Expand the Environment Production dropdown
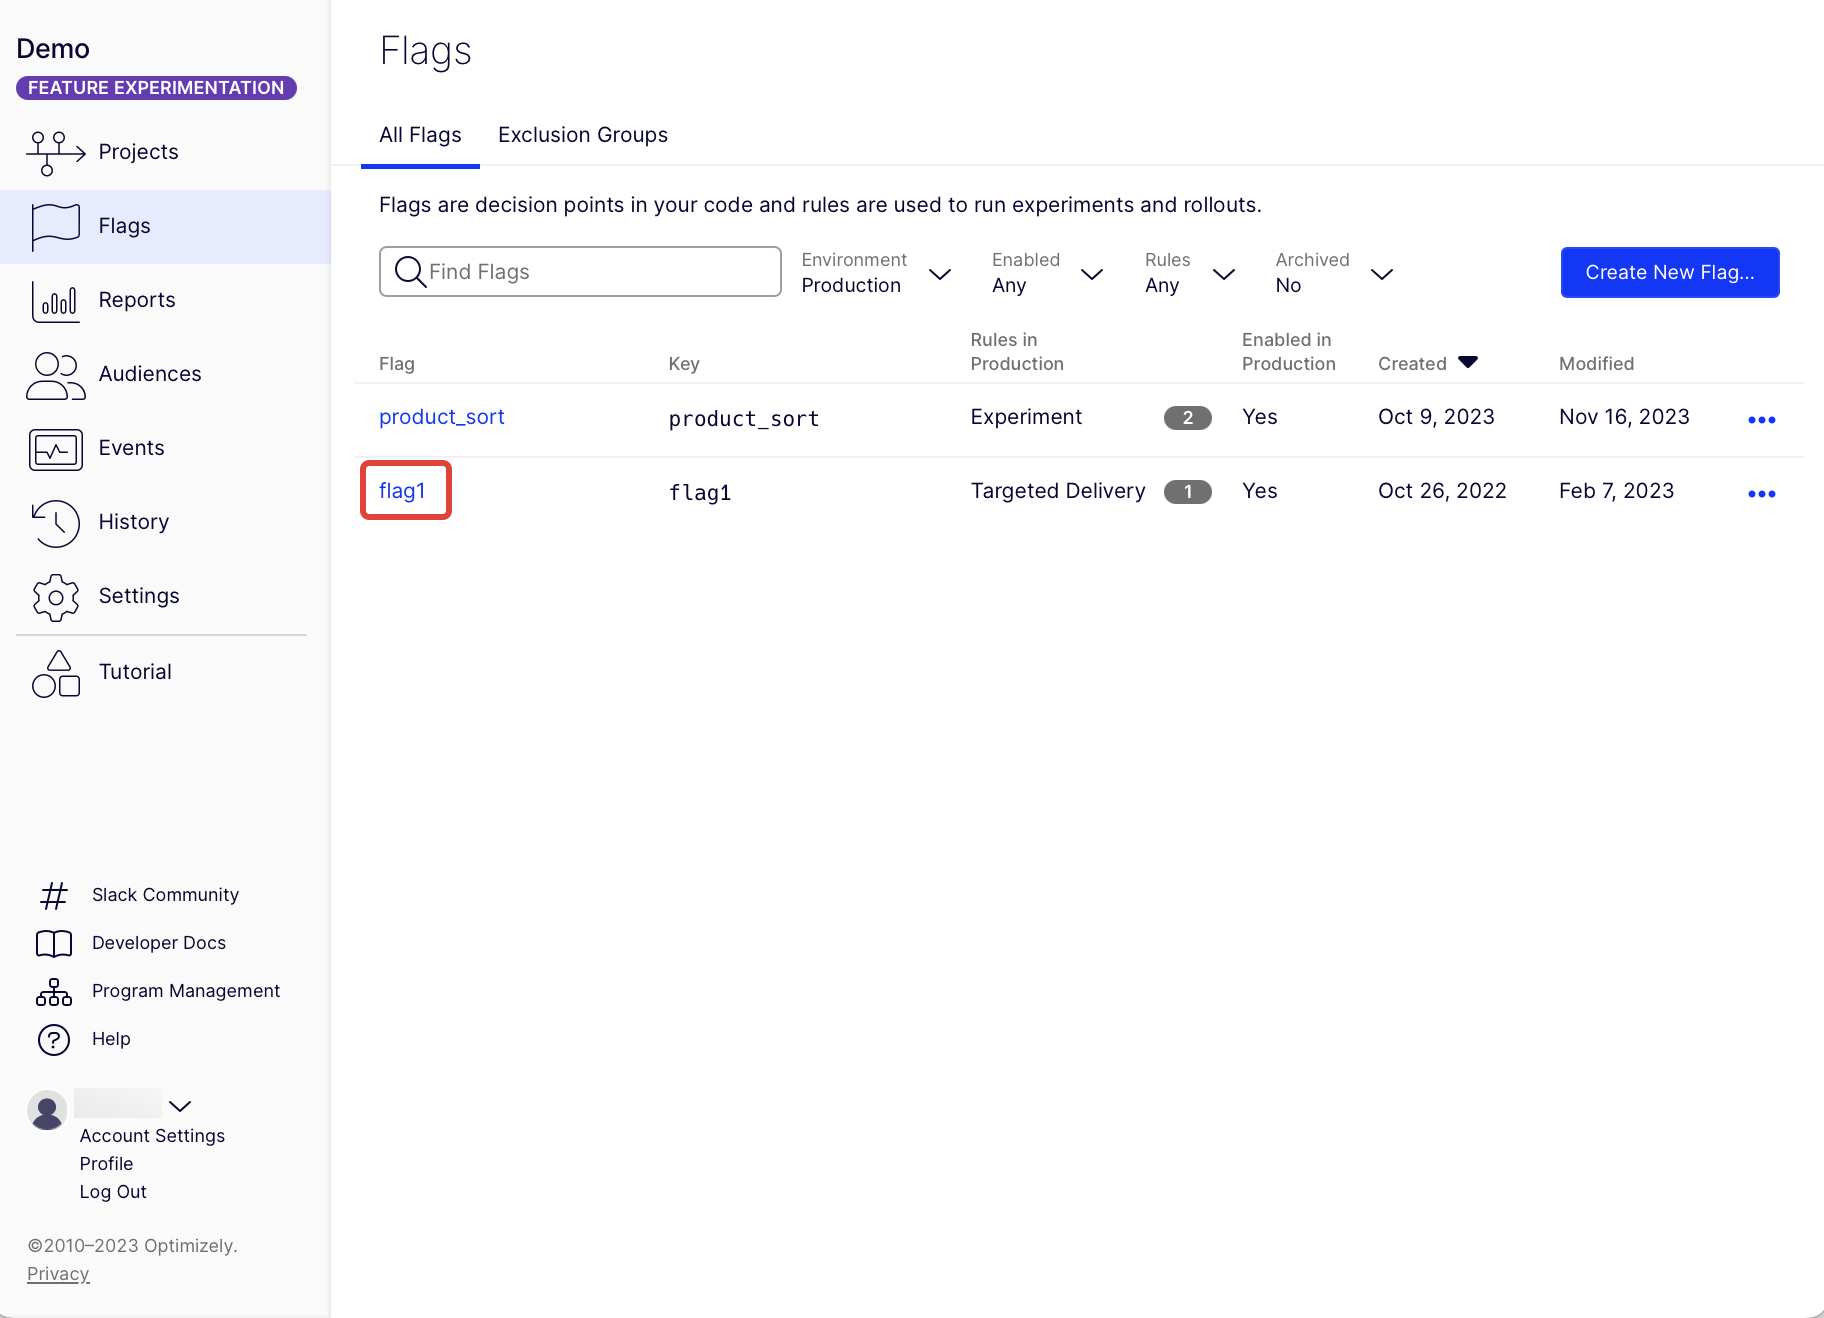This screenshot has width=1824, height=1318. [876, 273]
